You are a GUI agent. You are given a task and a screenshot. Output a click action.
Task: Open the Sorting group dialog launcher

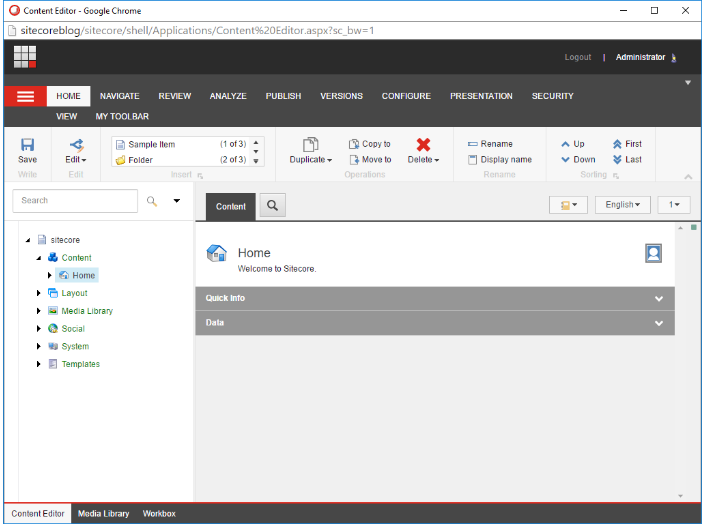[x=616, y=176]
